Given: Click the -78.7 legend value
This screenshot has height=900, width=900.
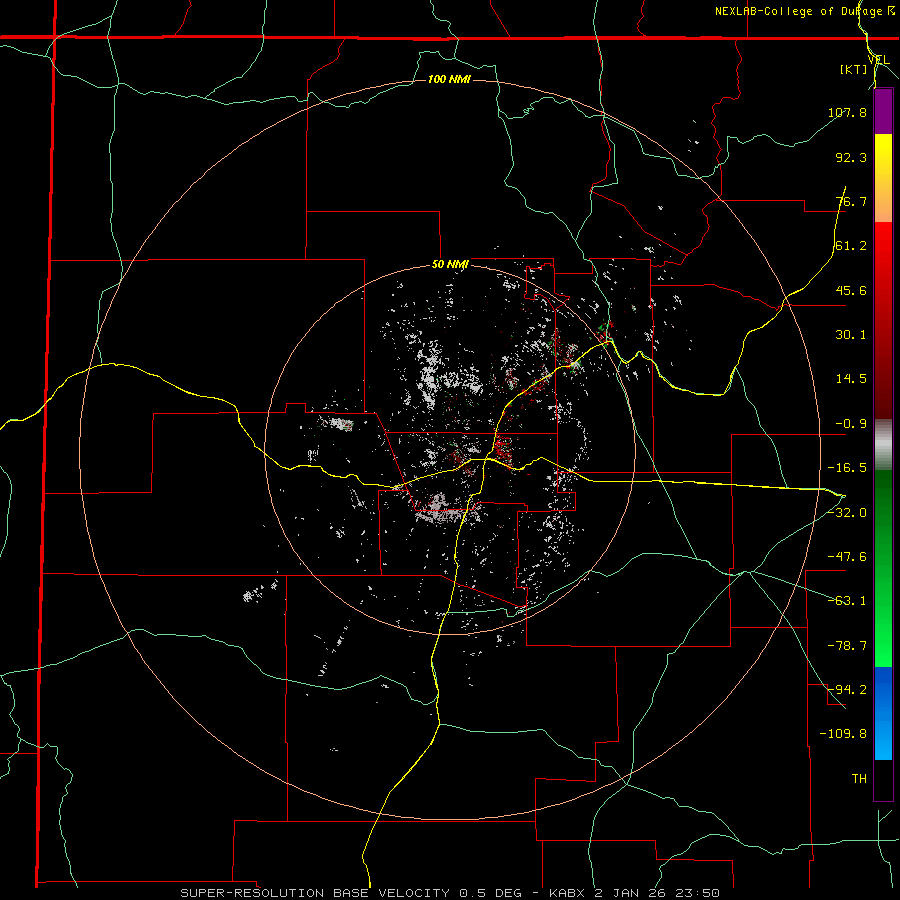Looking at the screenshot, I should (847, 646).
